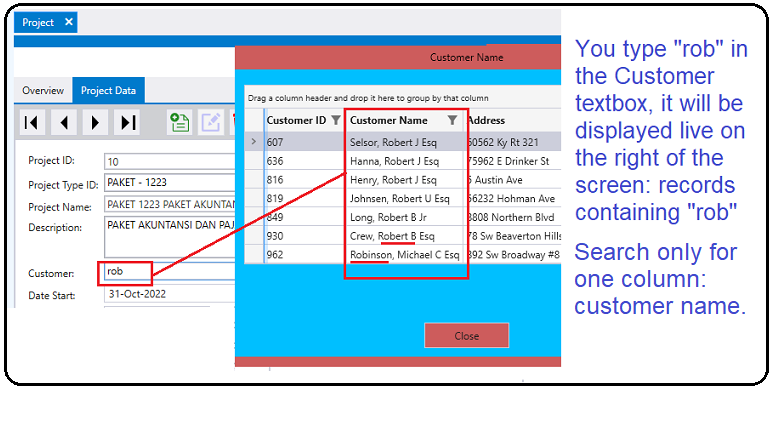Open the Customer ID column filter
Screen dimensions: 778x424
[x=336, y=120]
